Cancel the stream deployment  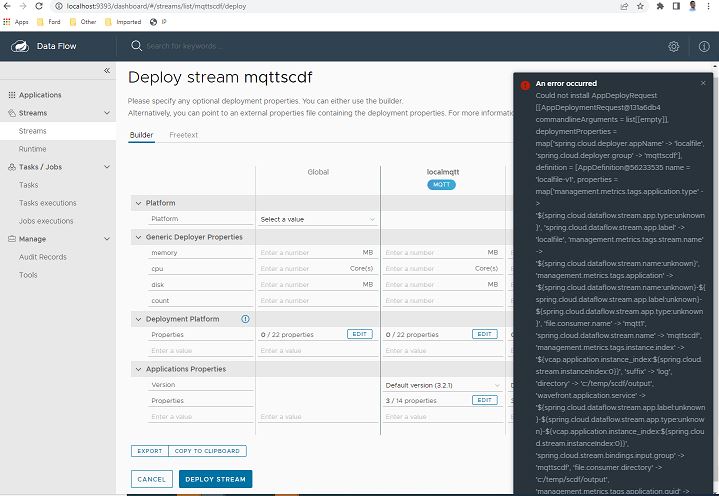pos(152,479)
